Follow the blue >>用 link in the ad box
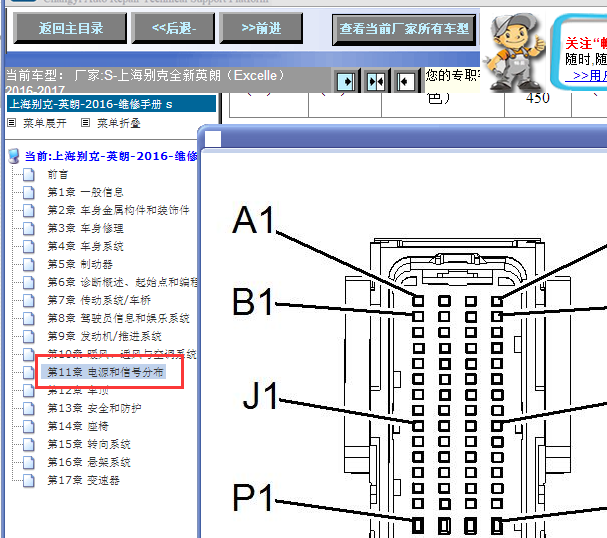Screen dimensions: 607x538 (586, 75)
